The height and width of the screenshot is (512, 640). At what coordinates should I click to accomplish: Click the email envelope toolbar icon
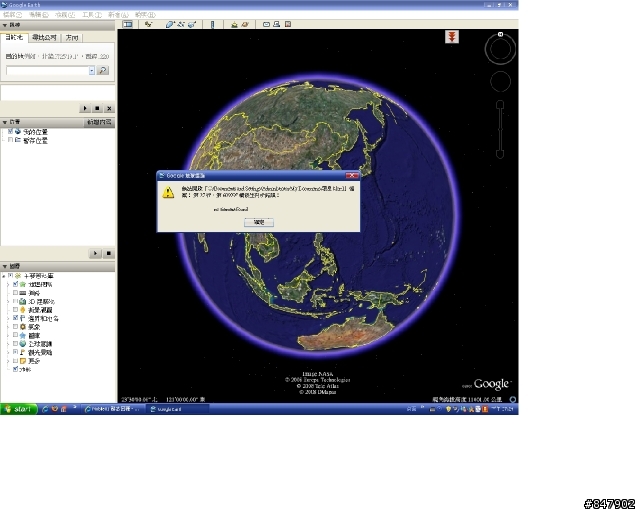266,24
